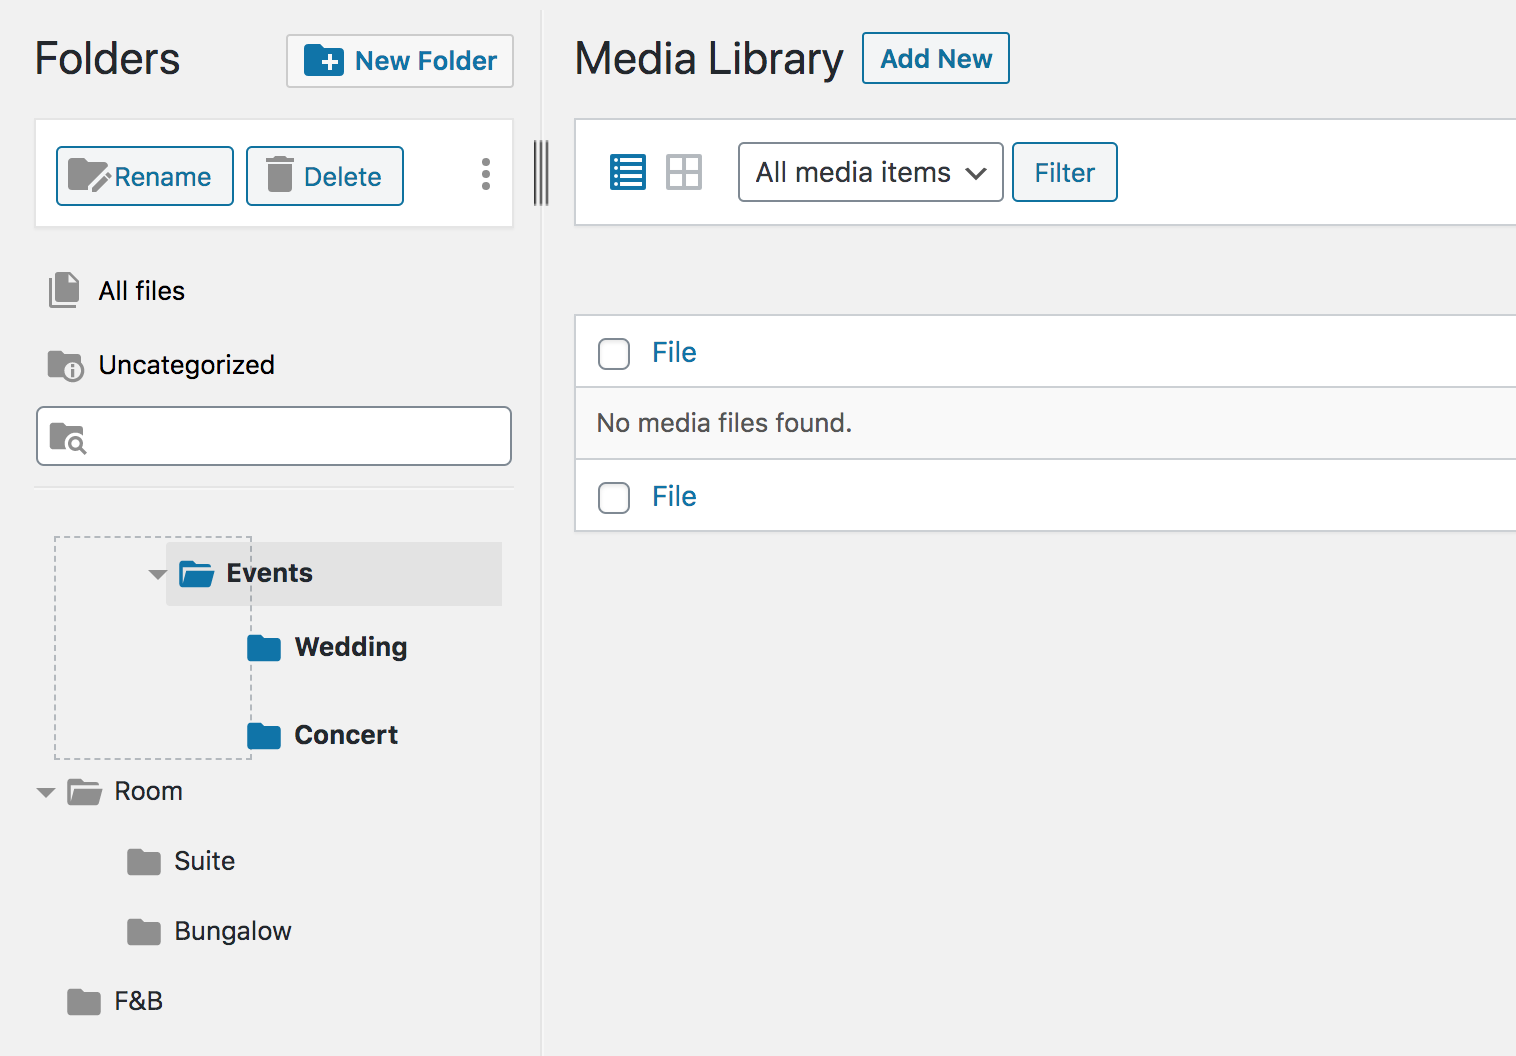1516x1056 pixels.
Task: Toggle select-all checkbox in table header
Action: click(614, 353)
